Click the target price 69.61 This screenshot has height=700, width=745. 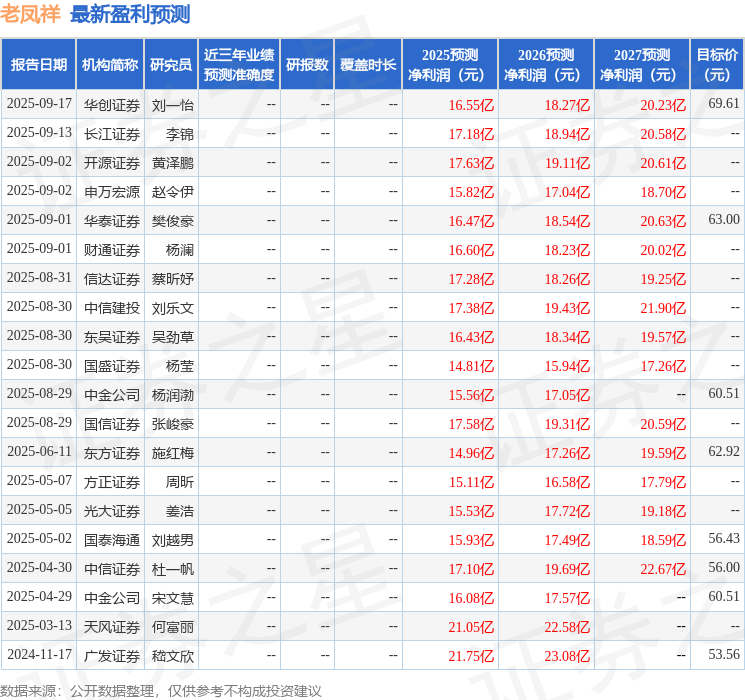coord(724,104)
